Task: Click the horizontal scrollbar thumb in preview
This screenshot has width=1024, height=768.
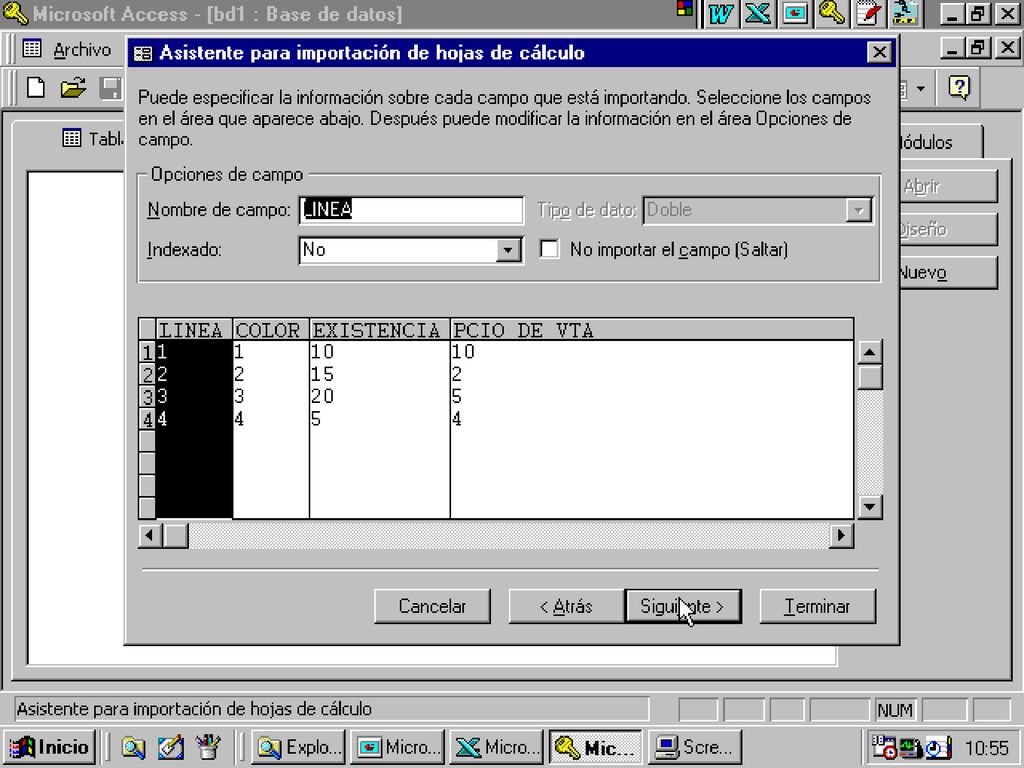Action: click(175, 536)
